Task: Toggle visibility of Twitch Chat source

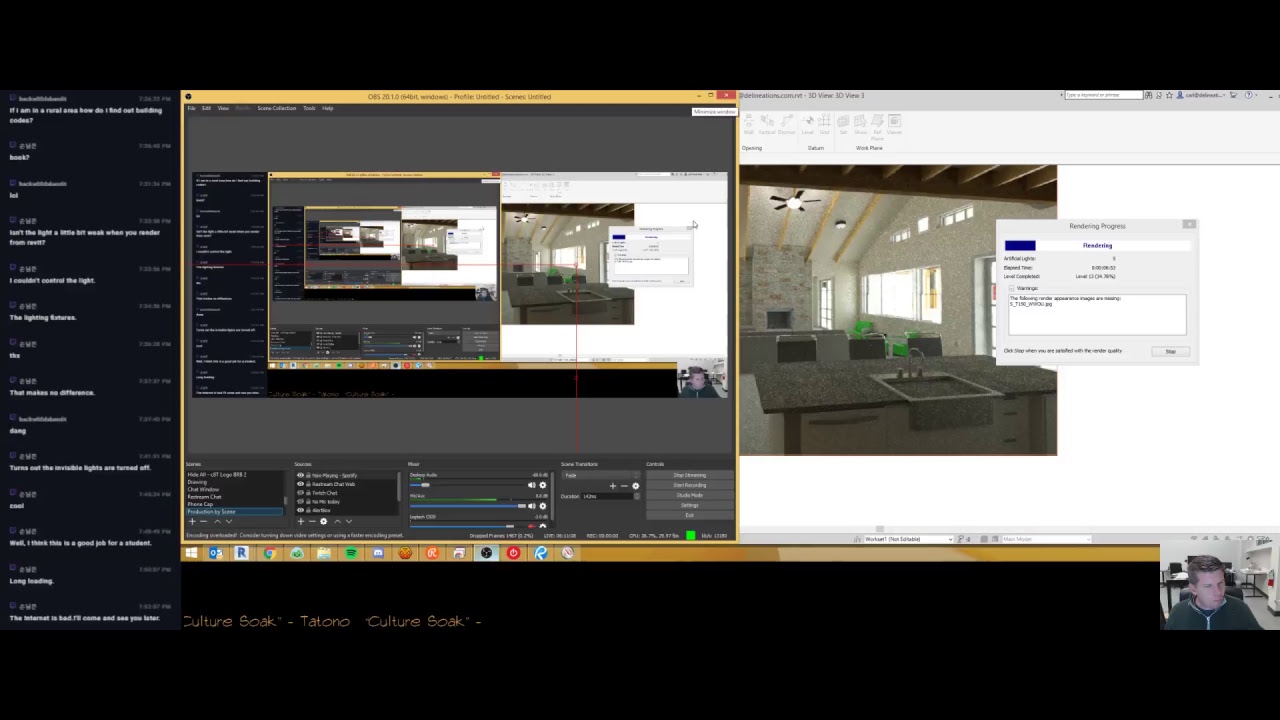Action: tap(300, 493)
